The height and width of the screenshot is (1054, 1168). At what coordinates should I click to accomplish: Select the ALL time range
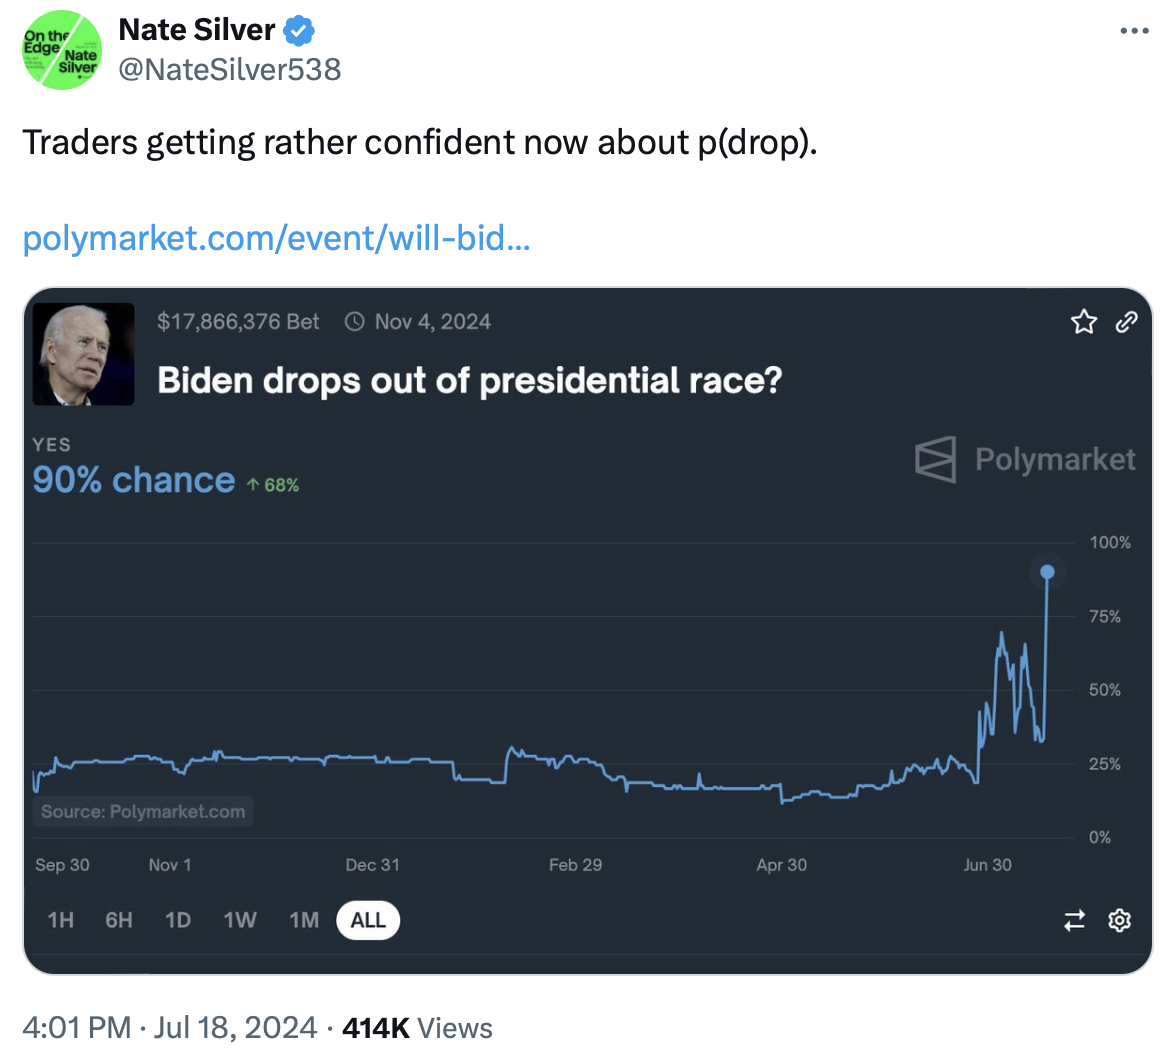(368, 920)
